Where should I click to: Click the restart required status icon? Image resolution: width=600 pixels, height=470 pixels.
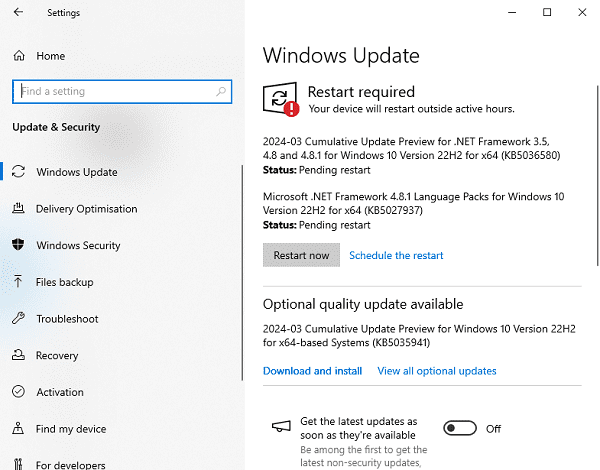click(x=281, y=99)
